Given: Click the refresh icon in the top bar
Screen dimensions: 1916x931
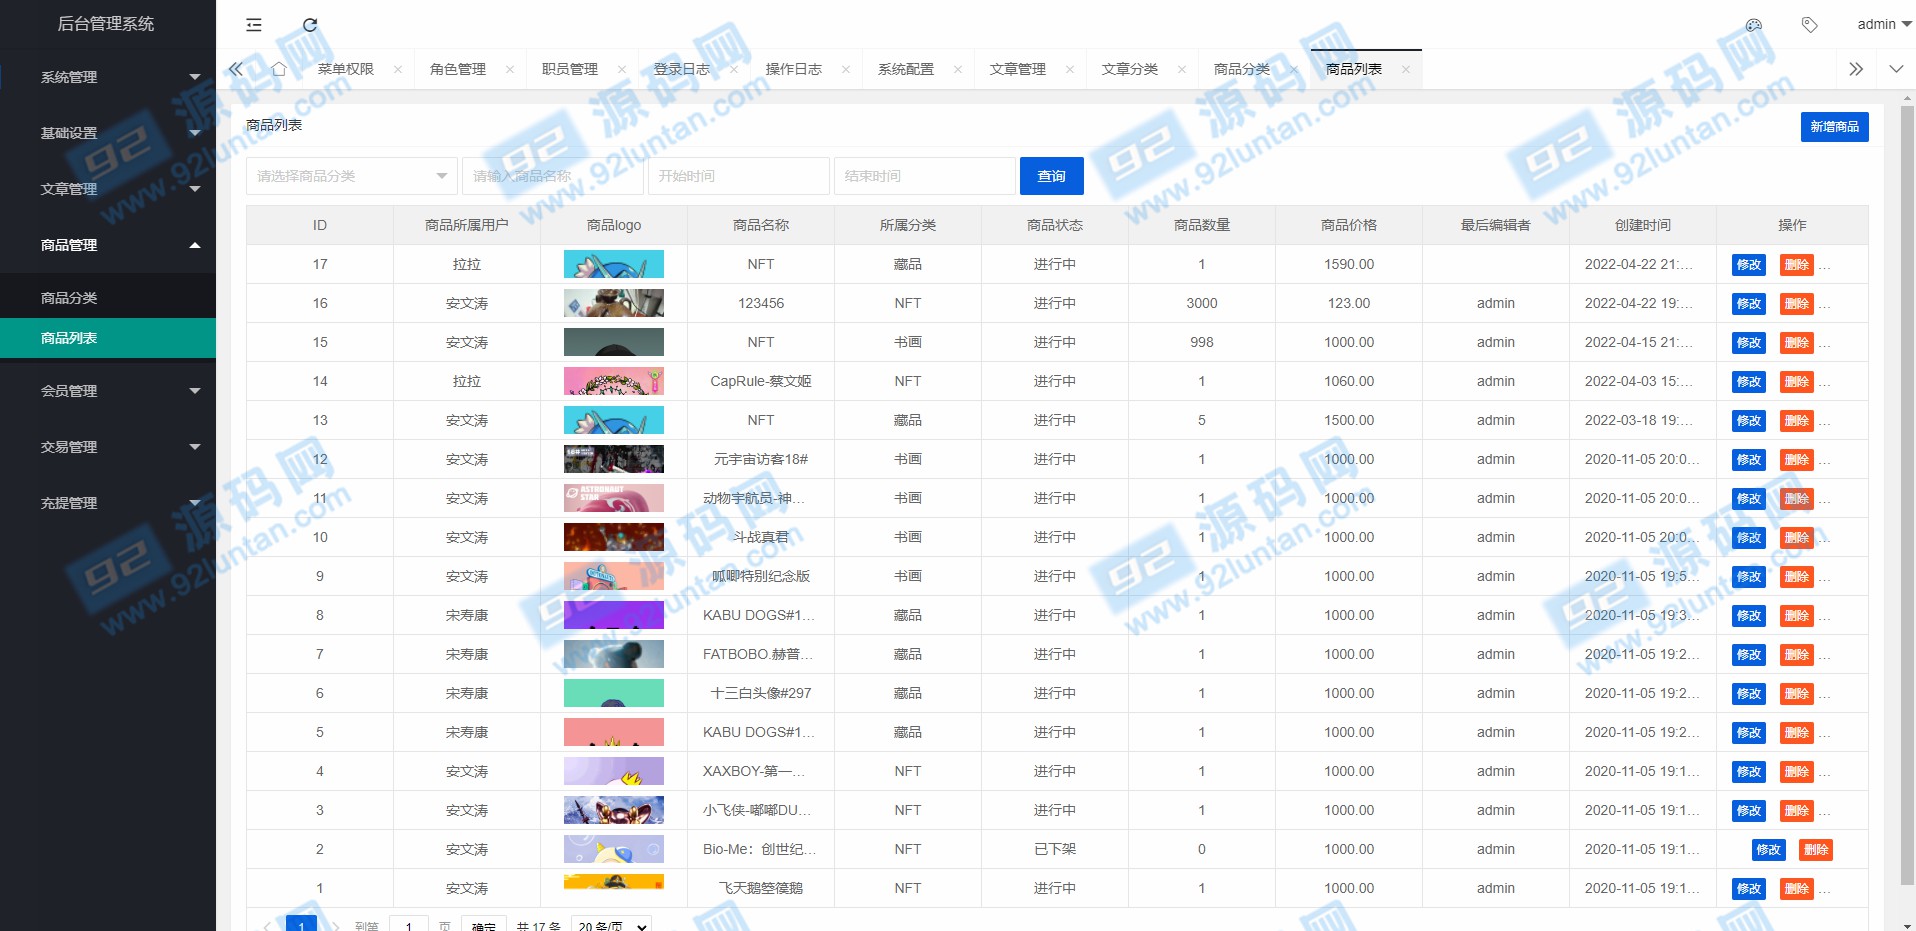Looking at the screenshot, I should [310, 25].
